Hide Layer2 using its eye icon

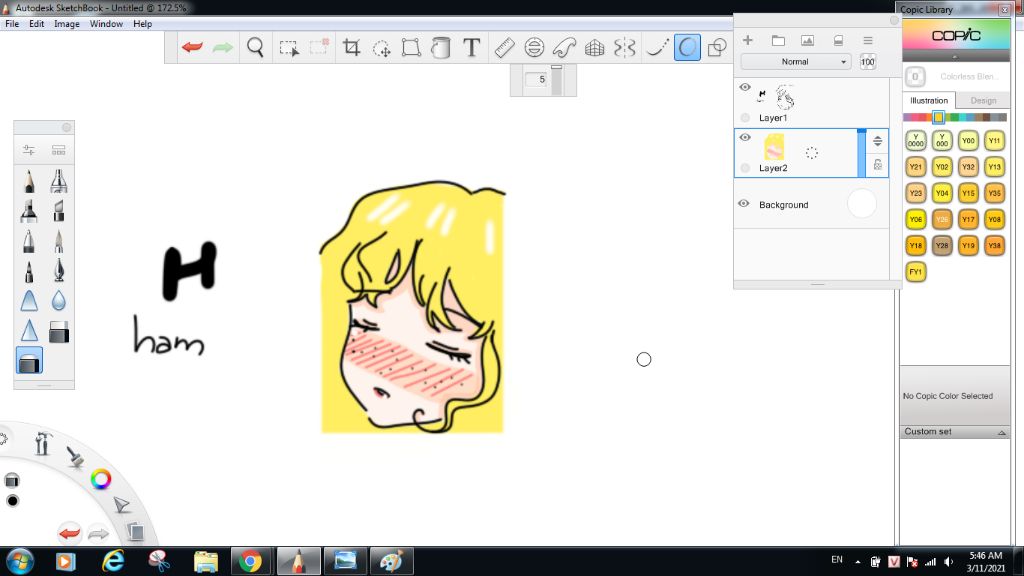tap(745, 137)
